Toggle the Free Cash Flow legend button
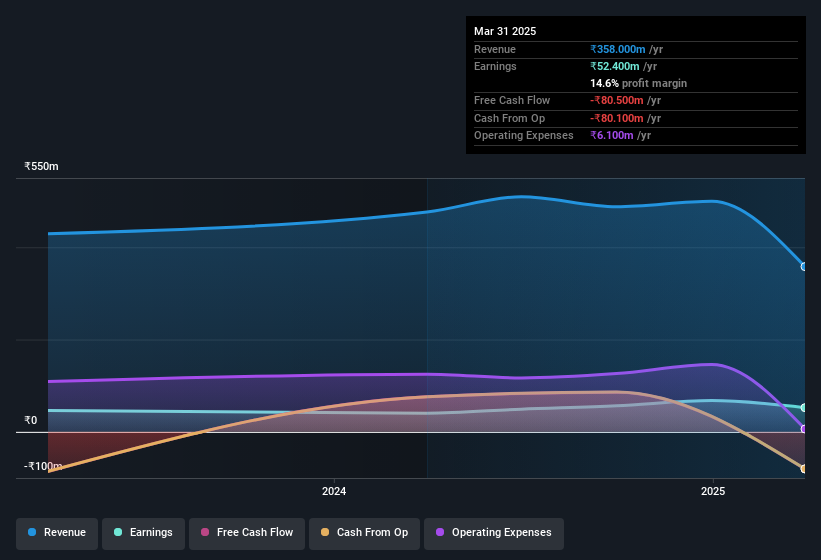821x560 pixels. pos(247,533)
